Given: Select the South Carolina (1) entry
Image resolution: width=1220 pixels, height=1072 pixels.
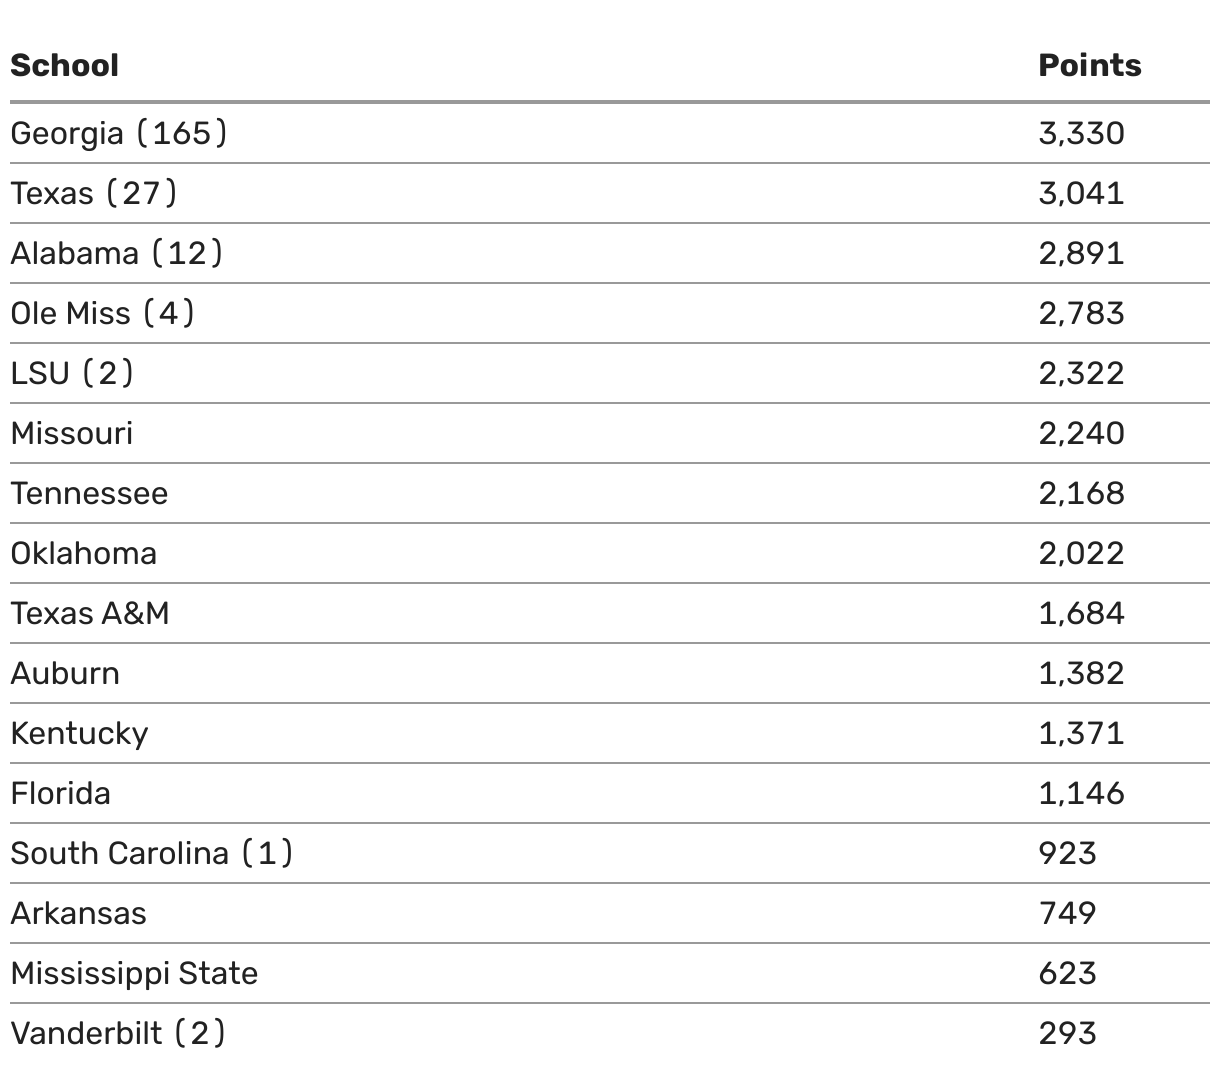Looking at the screenshot, I should [x=152, y=853].
